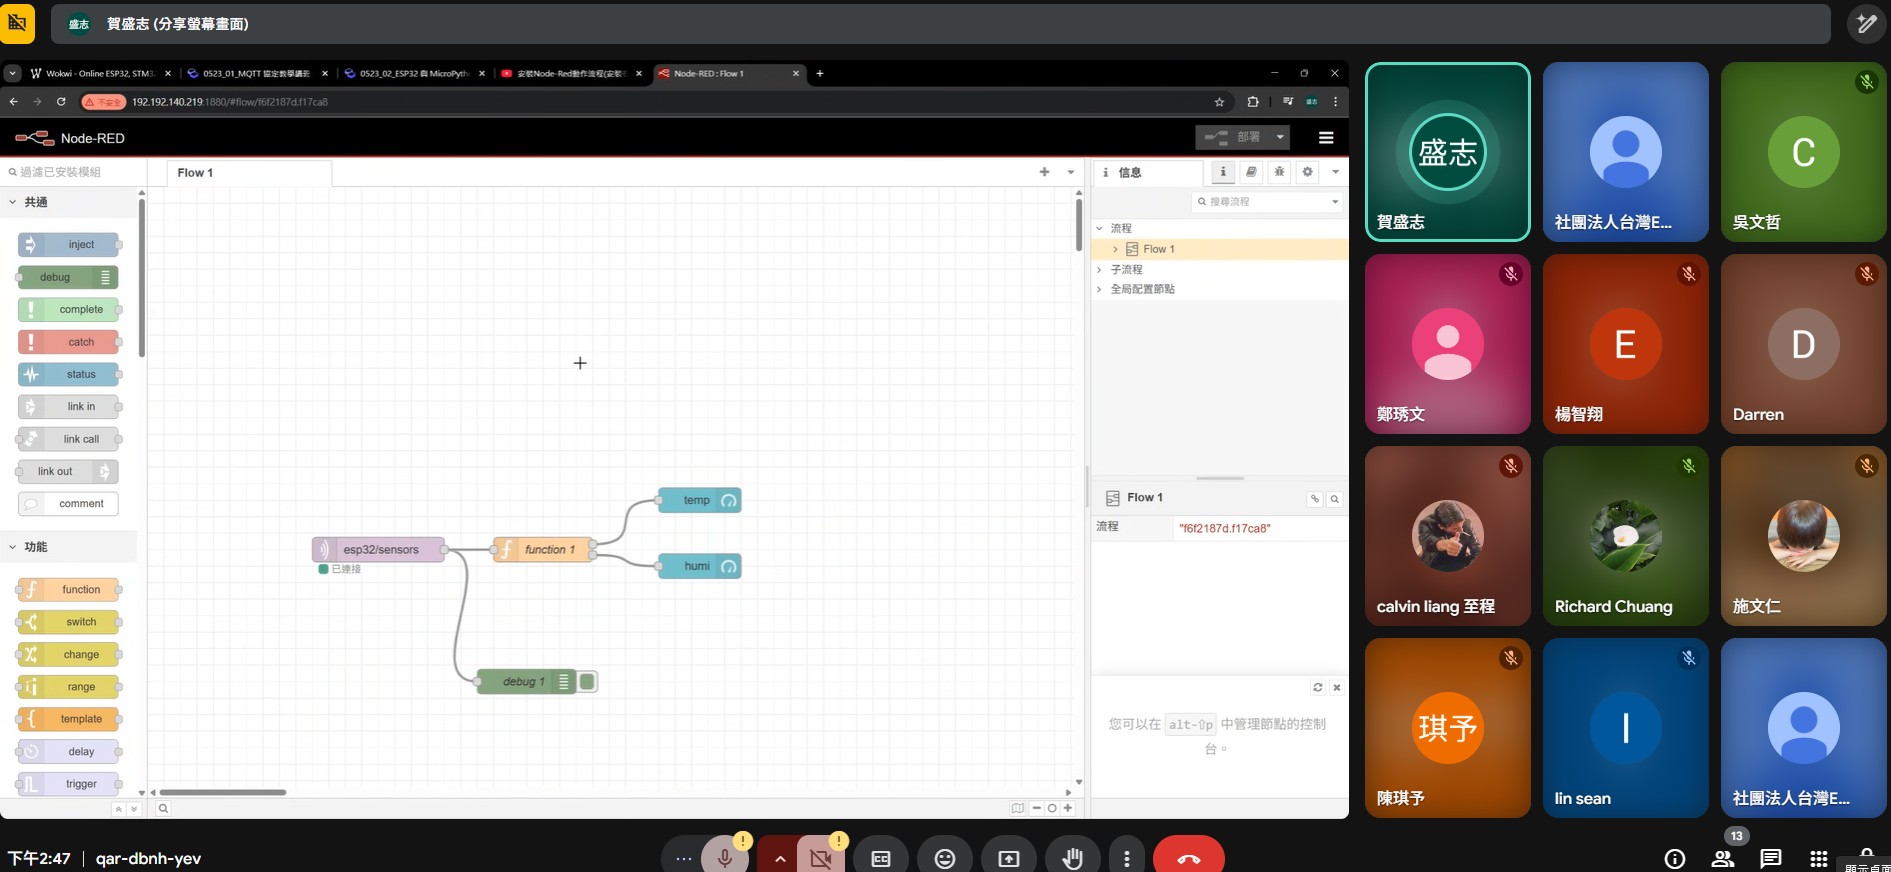Select the inject node in the palette
Viewport: 1891px width, 872px height.
pyautogui.click(x=68, y=245)
